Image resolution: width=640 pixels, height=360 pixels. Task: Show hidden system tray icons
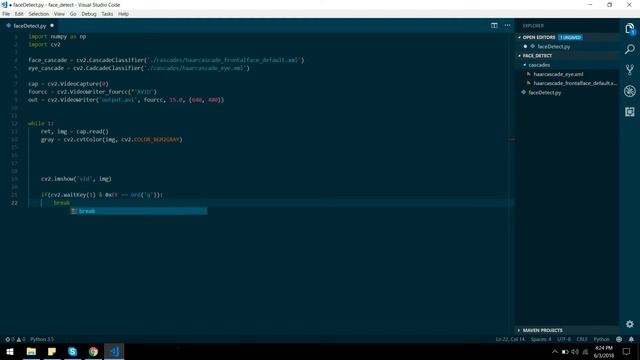click(x=554, y=352)
